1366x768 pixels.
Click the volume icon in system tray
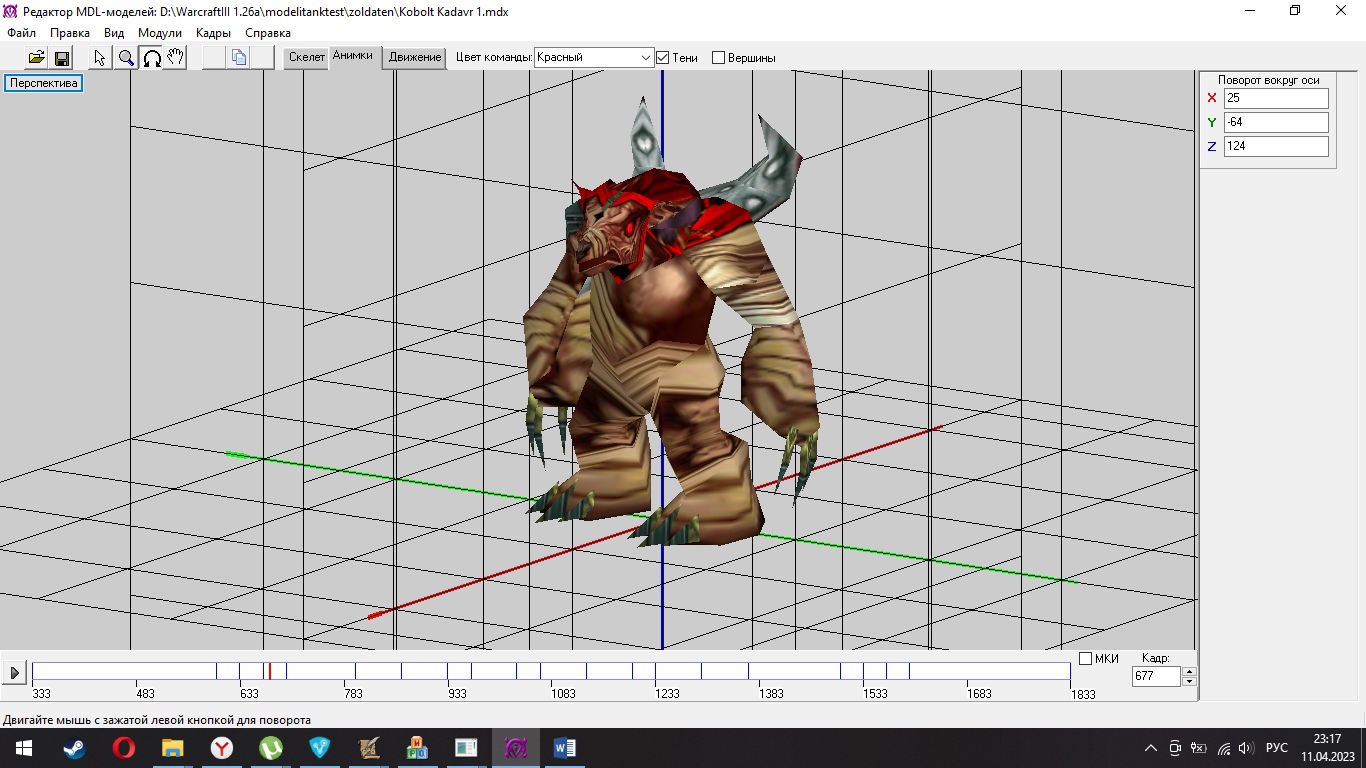coord(1246,748)
